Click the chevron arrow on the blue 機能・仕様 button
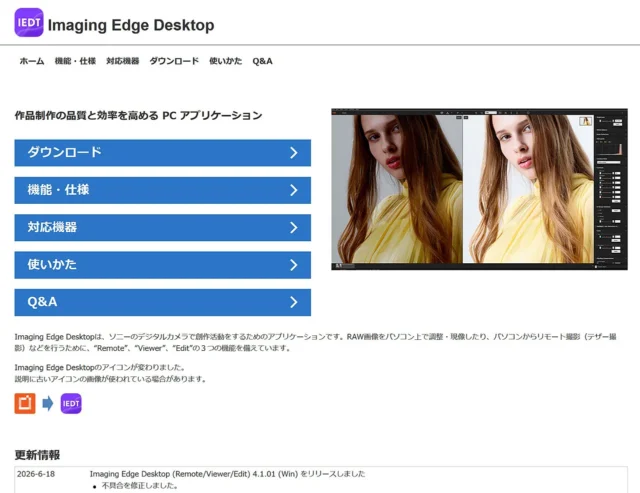640x493 pixels. pyautogui.click(x=293, y=190)
